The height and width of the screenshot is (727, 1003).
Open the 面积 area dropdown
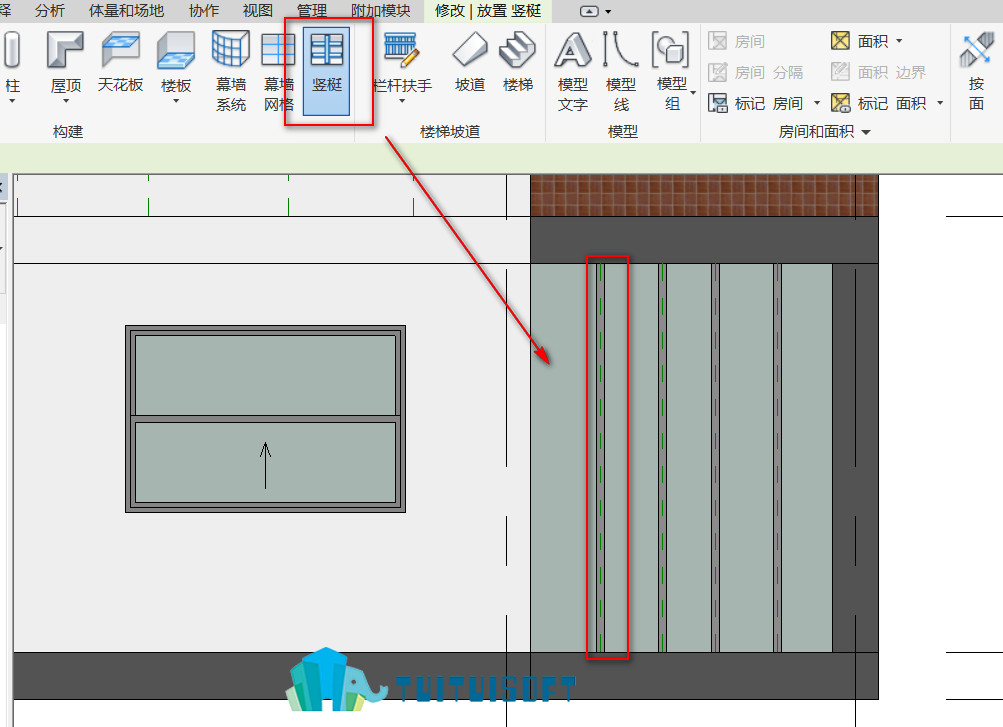899,41
